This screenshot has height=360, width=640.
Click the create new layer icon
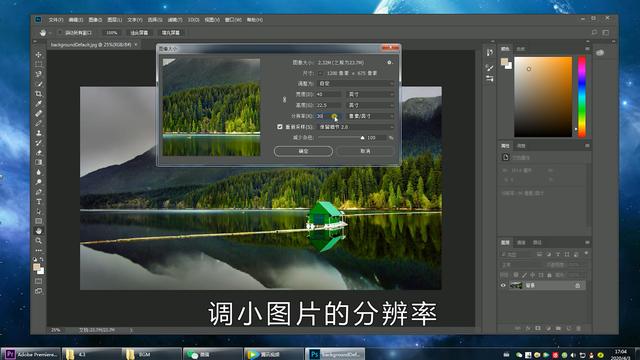point(568,328)
